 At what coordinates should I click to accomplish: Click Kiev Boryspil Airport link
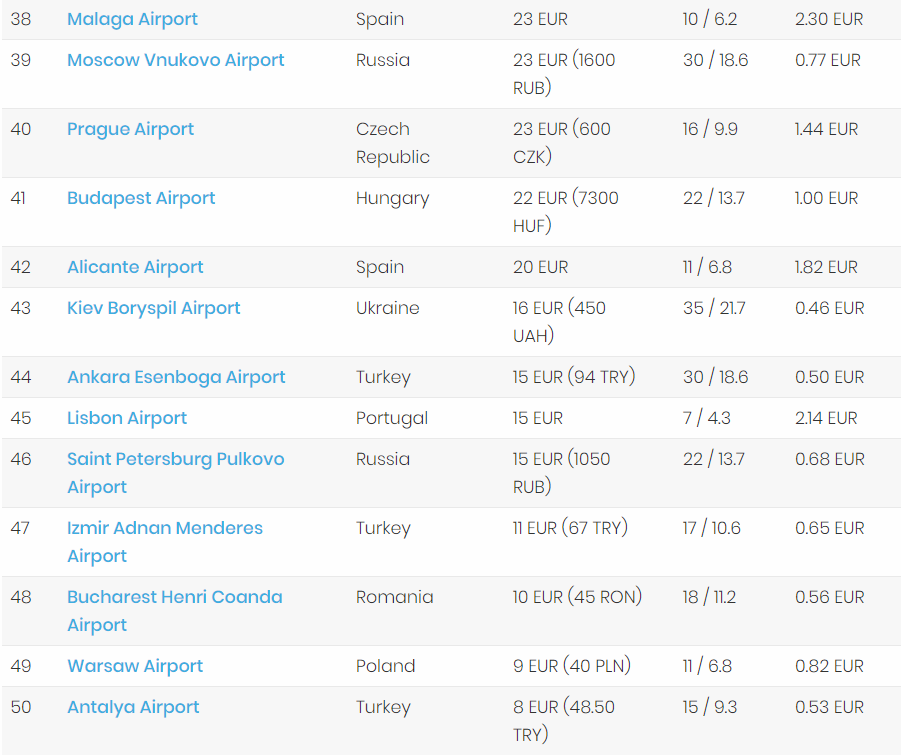click(x=153, y=308)
